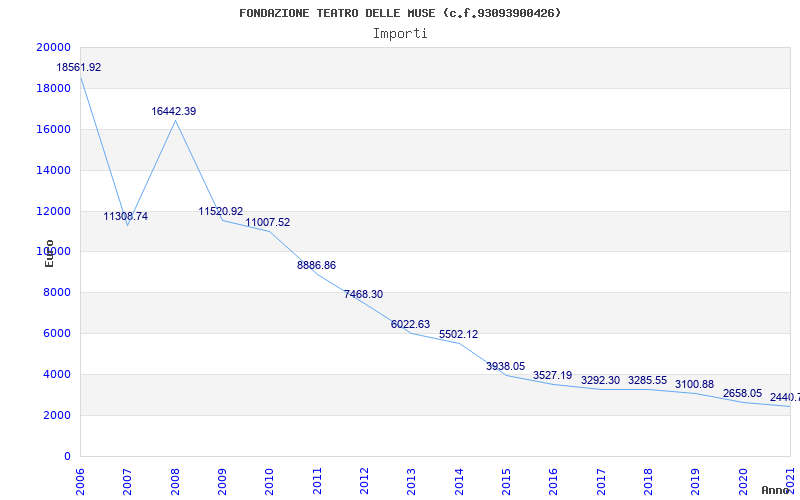Image resolution: width=800 pixels, height=500 pixels.
Task: Click the 4000 y-axis tick label
Action: [x=56, y=374]
